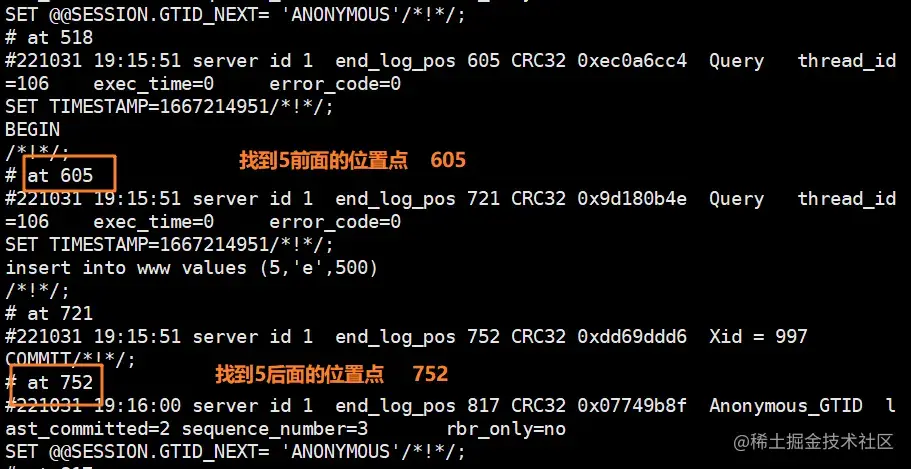Click the "Xid = 997" text
The image size is (911, 469).
click(758, 336)
